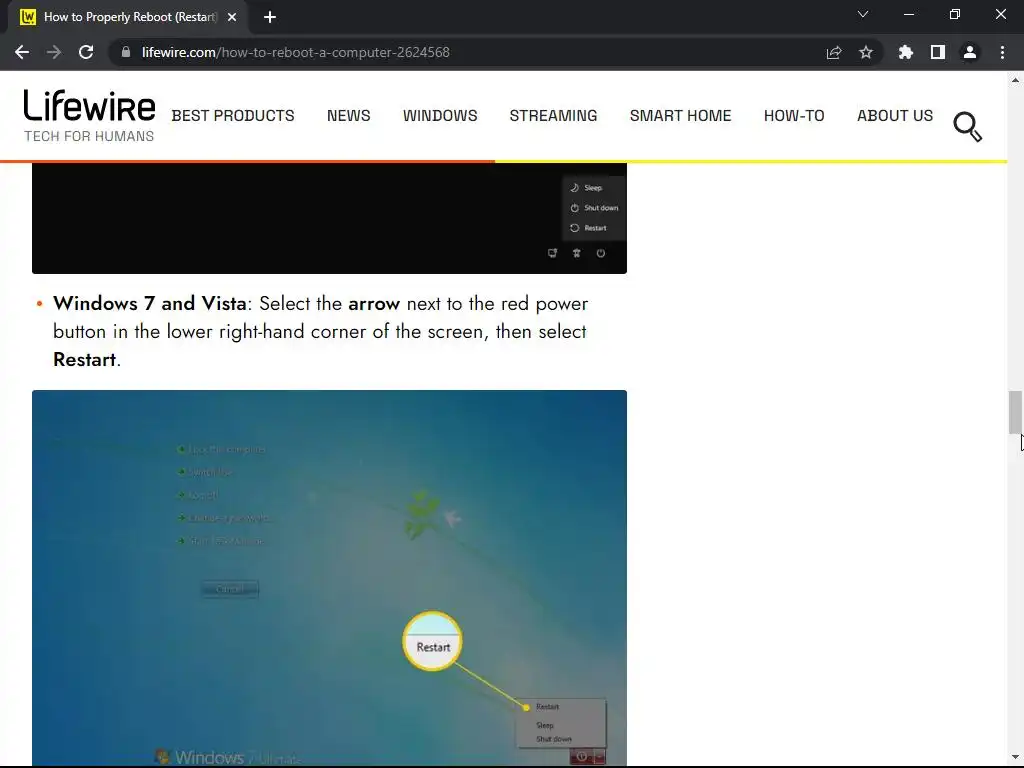View site information via padlock icon
The image size is (1024, 768).
pos(126,52)
